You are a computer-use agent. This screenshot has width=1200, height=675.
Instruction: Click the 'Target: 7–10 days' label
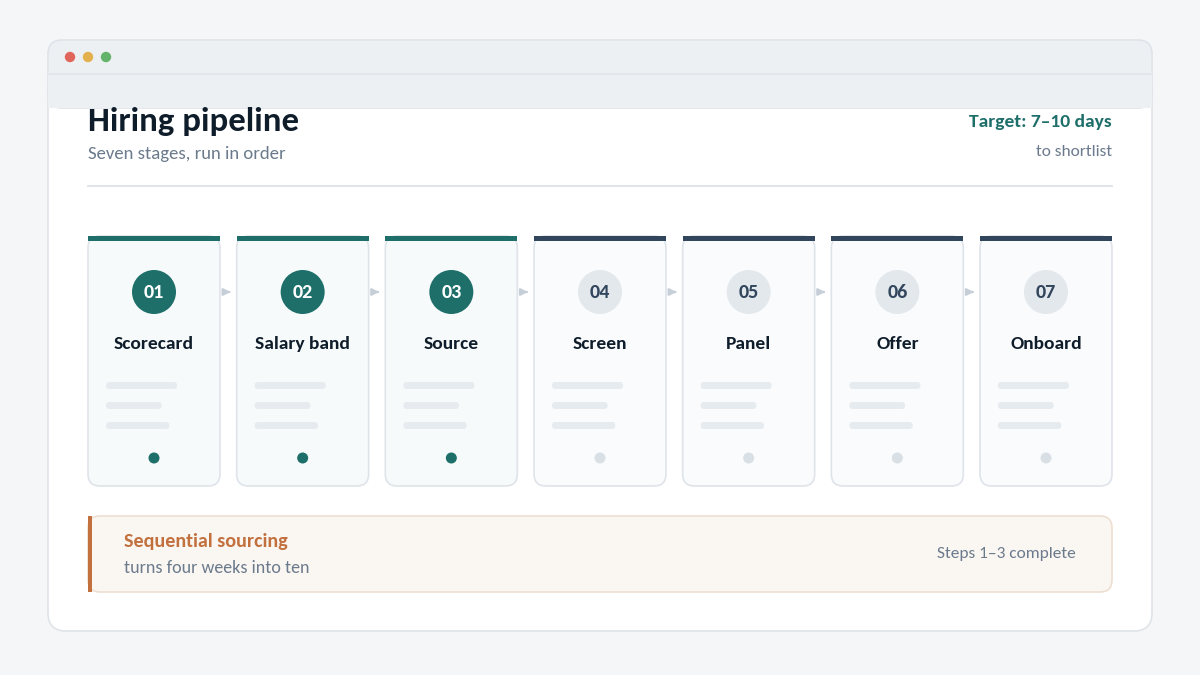point(1040,121)
